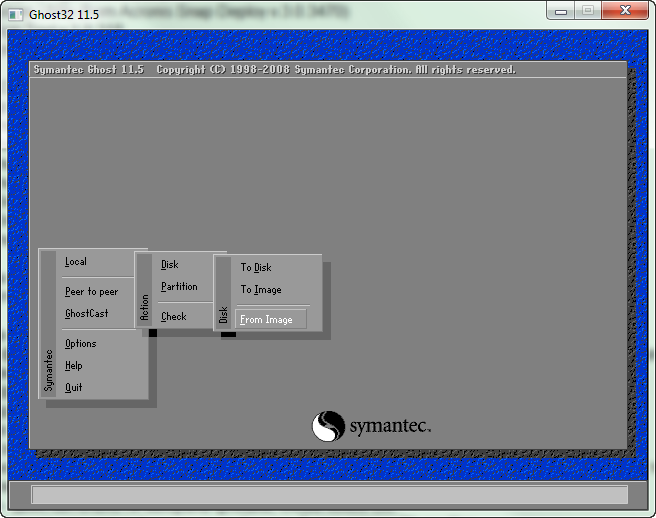Viewport: 656px width, 518px height.
Task: Click the vertical Action submenu label
Action: click(x=144, y=306)
